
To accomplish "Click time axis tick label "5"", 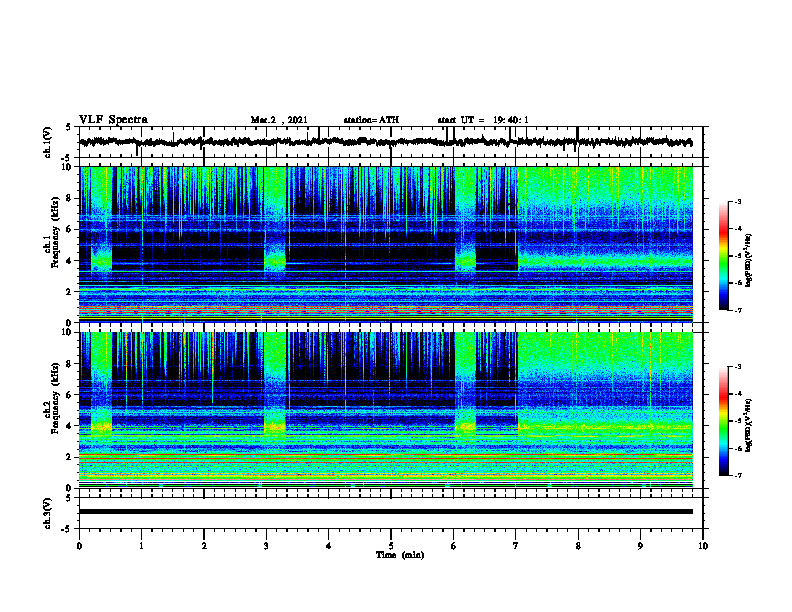I will click(391, 546).
